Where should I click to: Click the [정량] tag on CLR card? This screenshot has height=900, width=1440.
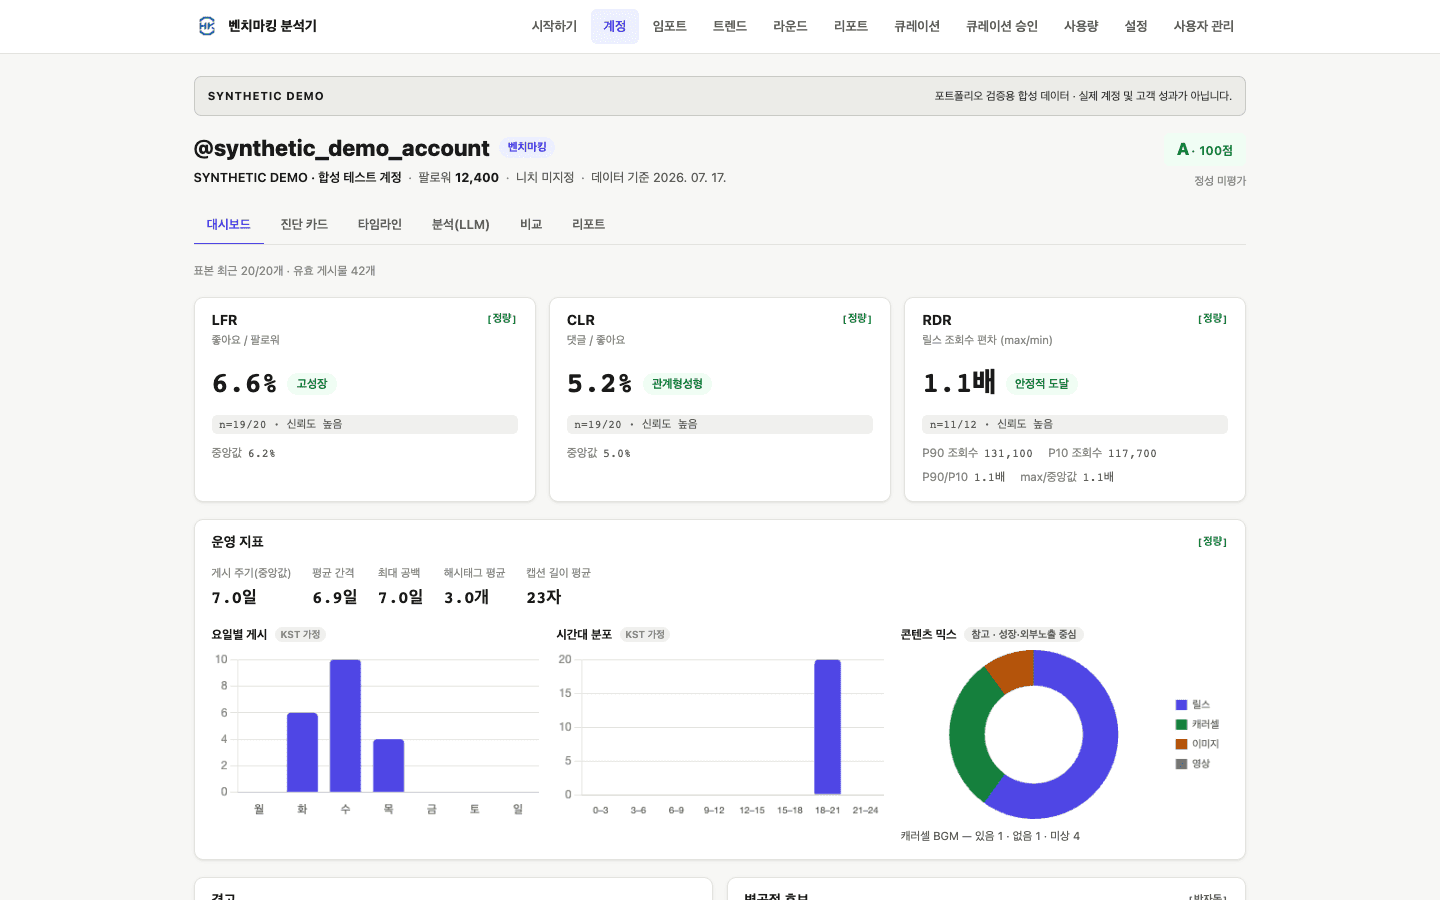pyautogui.click(x=857, y=318)
